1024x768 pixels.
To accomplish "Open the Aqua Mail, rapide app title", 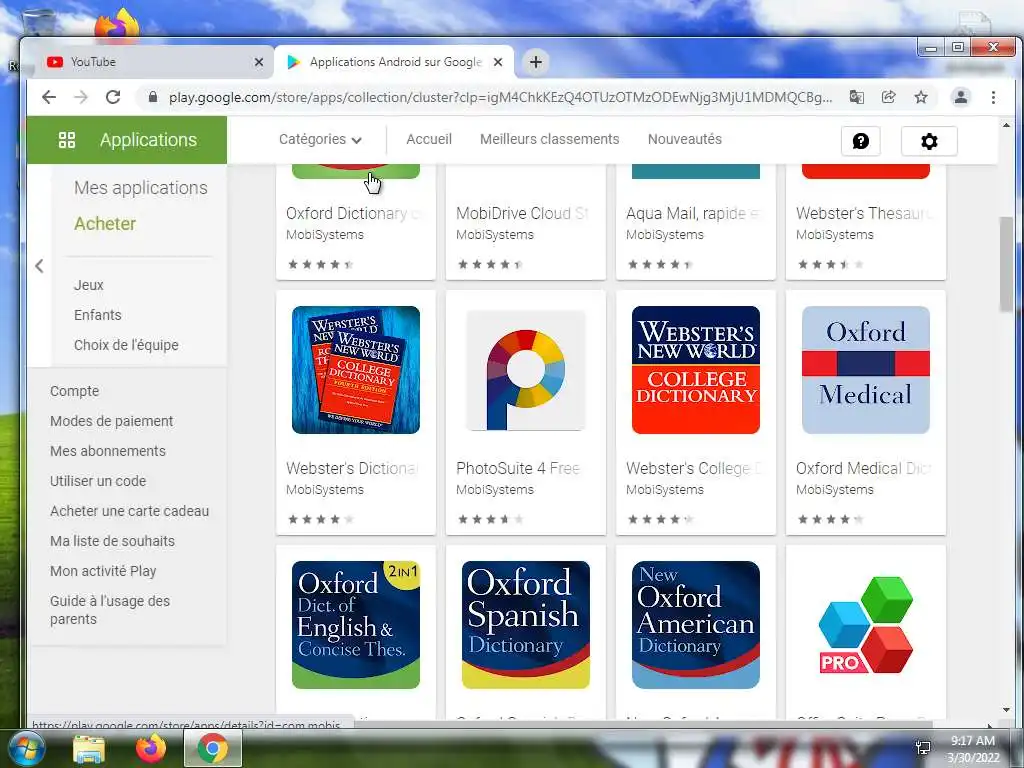I will [694, 214].
